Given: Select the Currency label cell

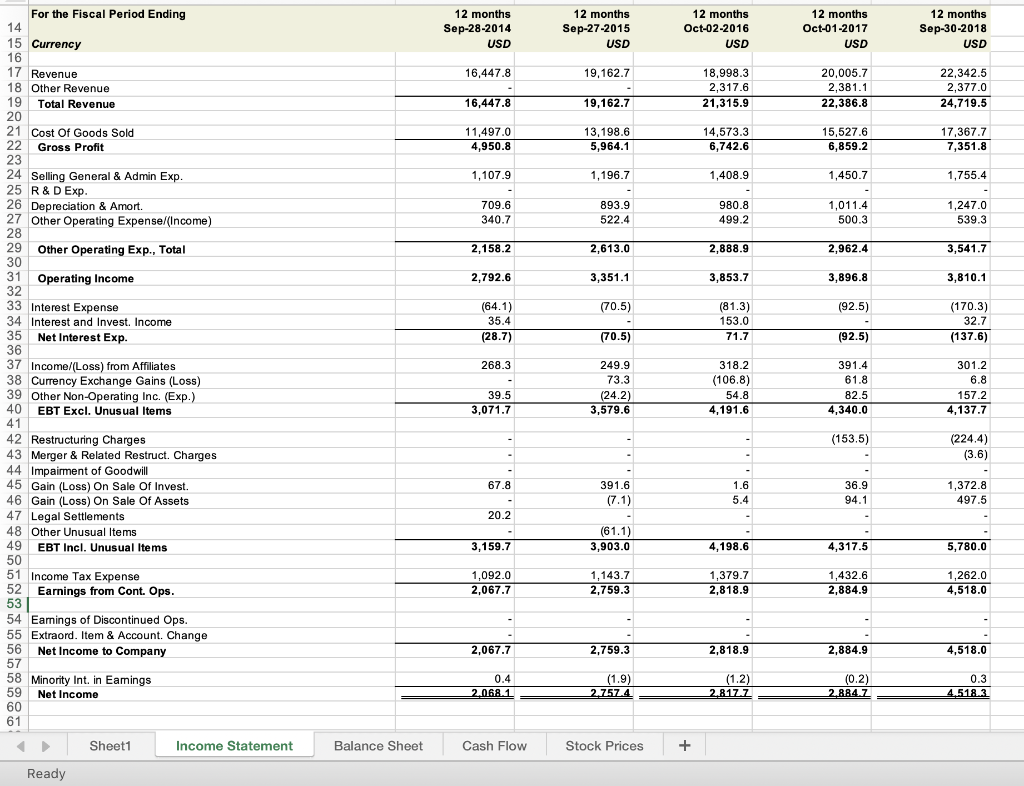Looking at the screenshot, I should tap(53, 44).
